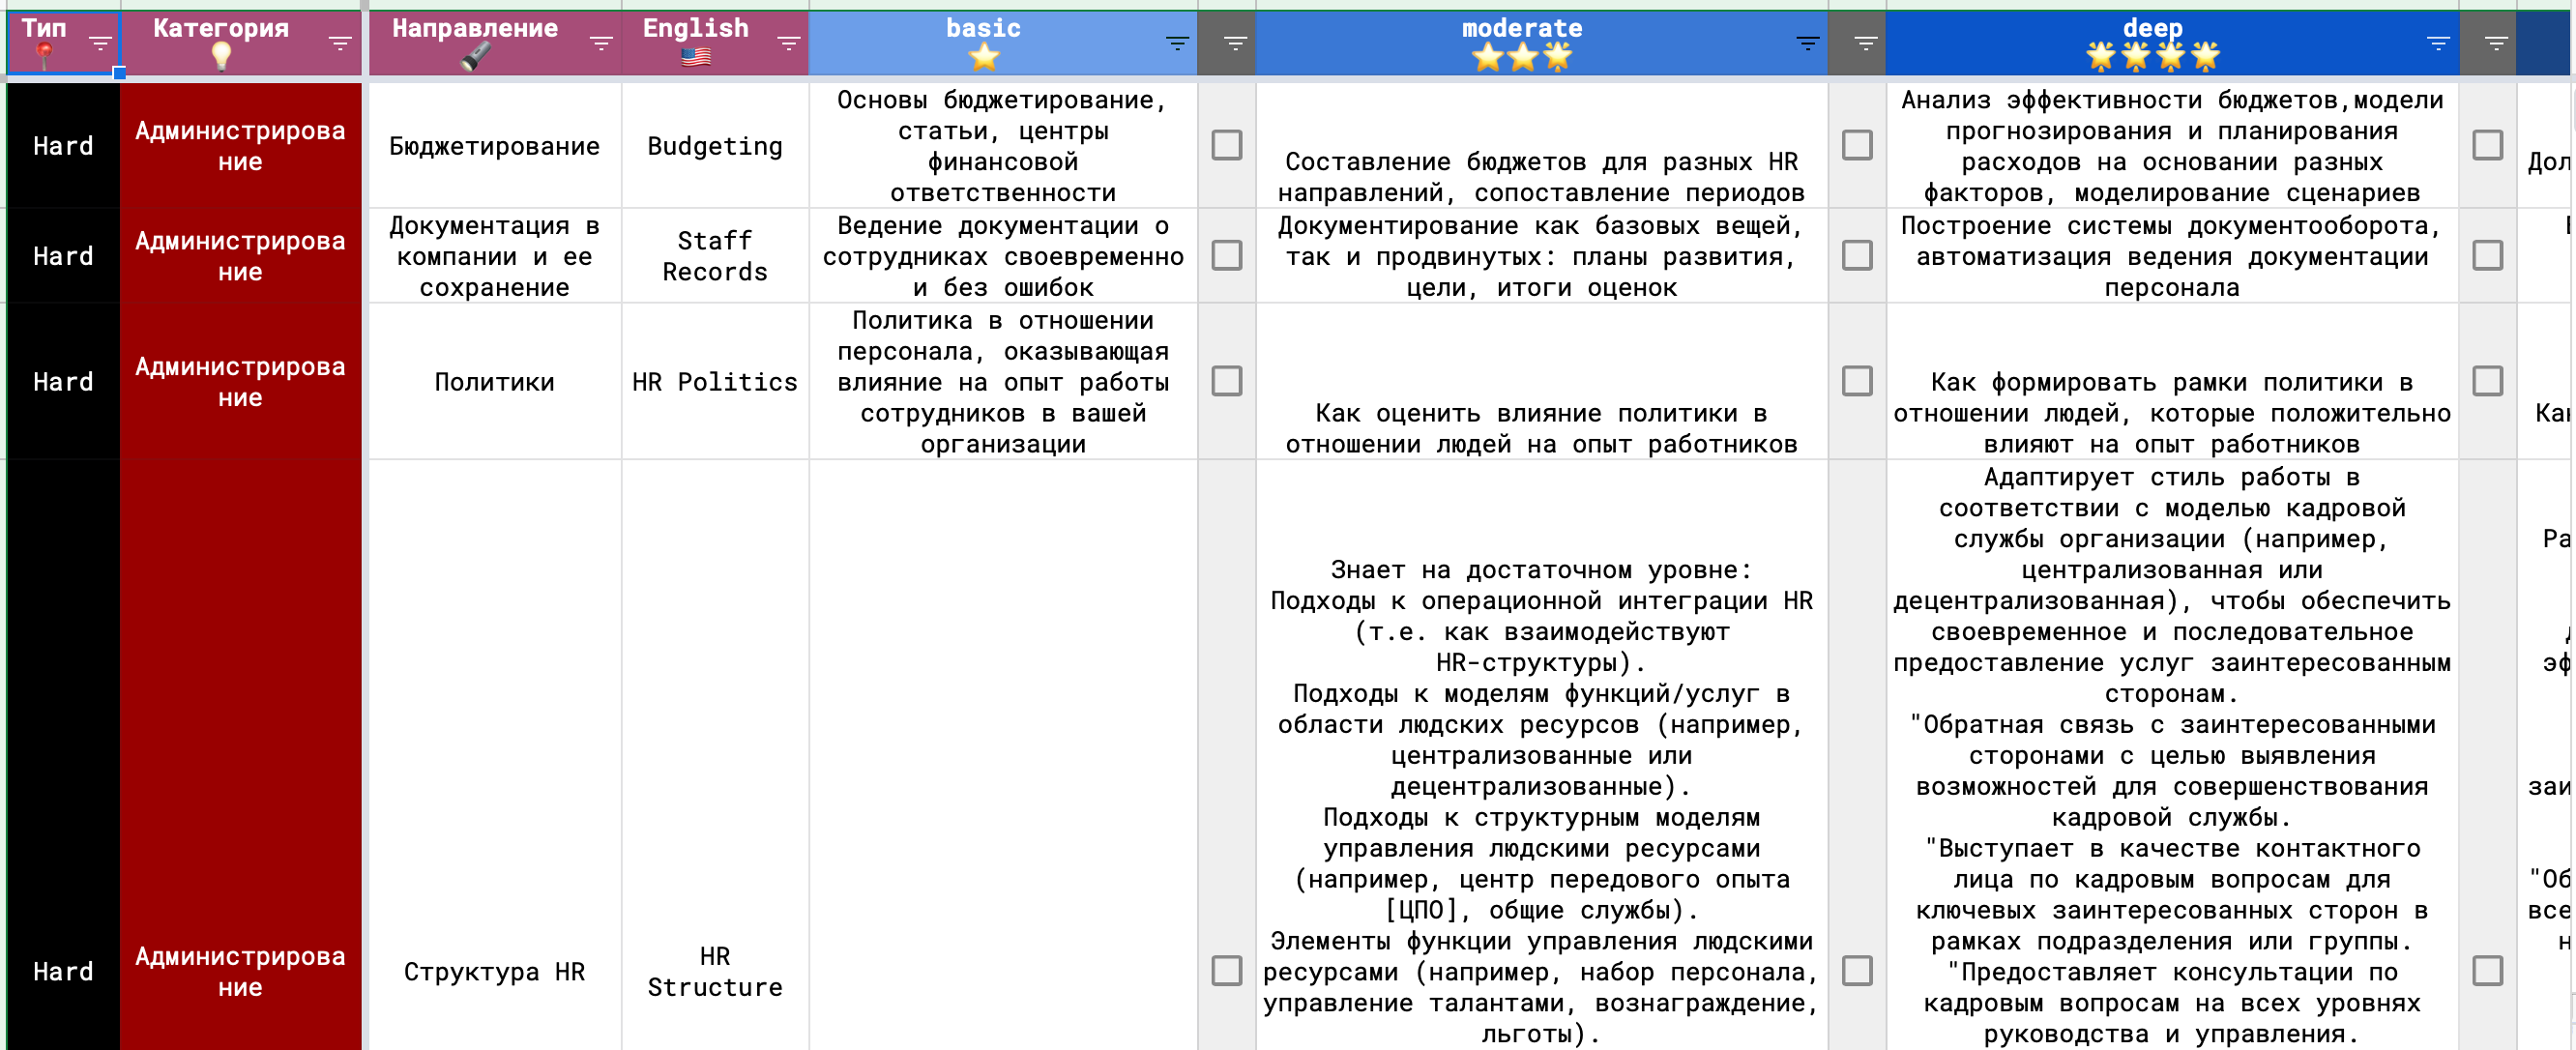Viewport: 2576px width, 1050px height.
Task: Open filter on checkbox column after basic
Action: coord(1235,43)
